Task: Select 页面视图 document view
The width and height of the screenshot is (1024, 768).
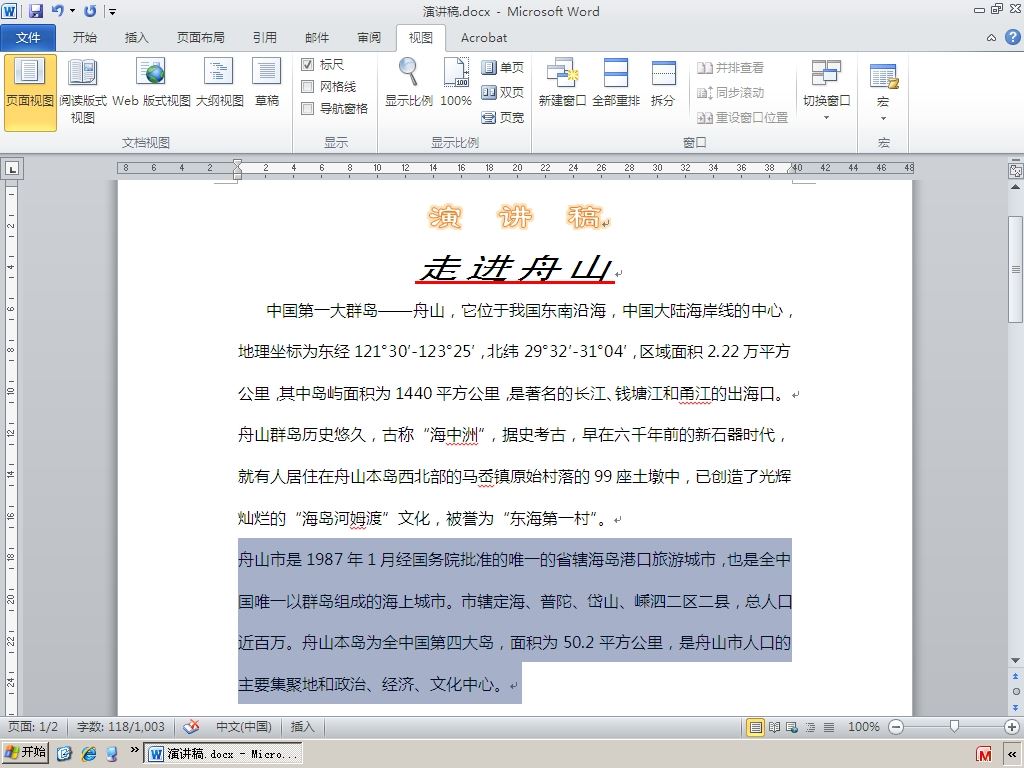Action: click(30, 93)
